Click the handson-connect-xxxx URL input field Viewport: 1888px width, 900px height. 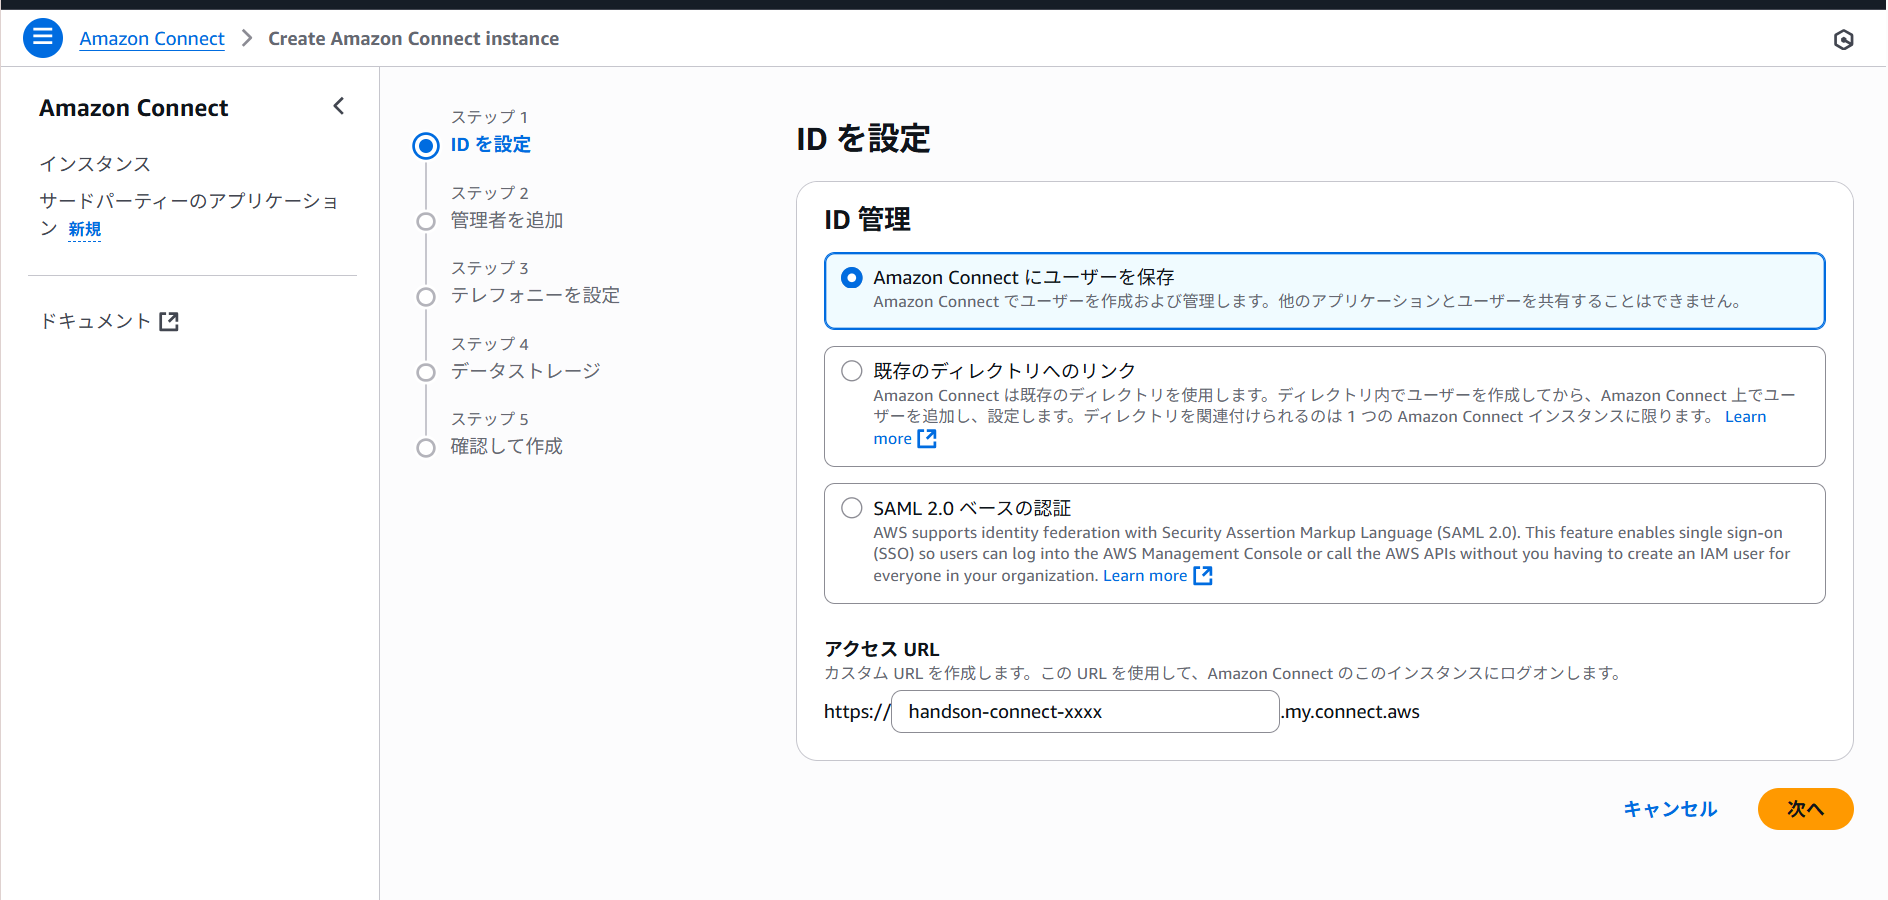pos(1084,711)
